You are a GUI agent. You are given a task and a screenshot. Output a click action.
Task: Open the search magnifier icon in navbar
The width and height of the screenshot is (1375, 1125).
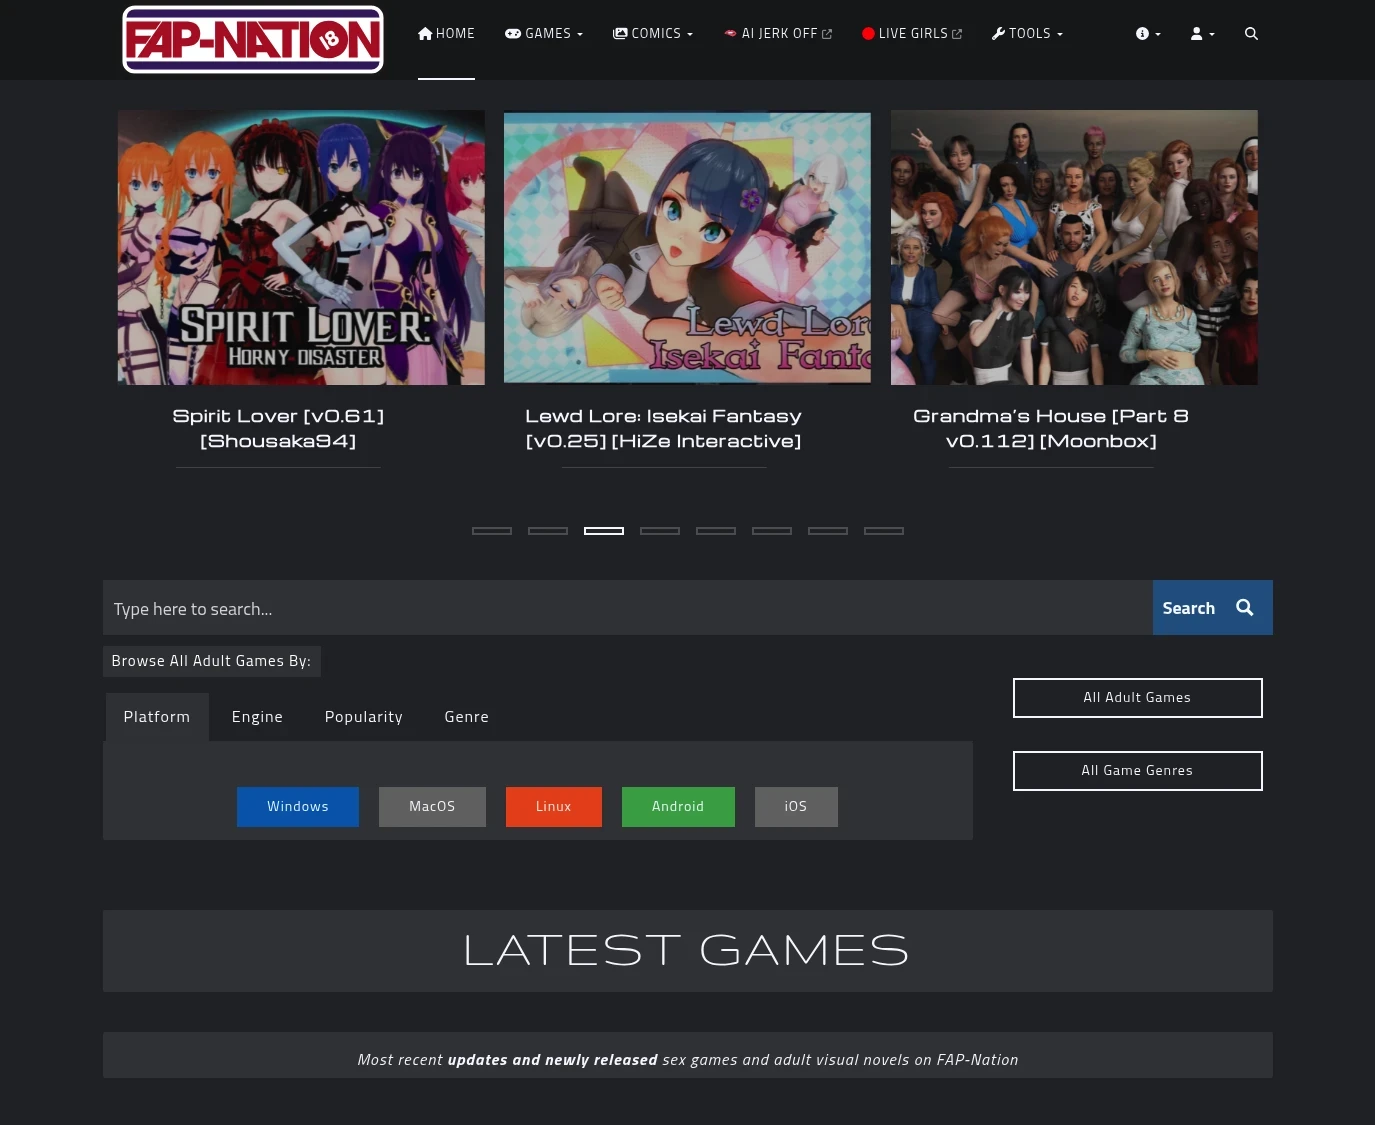coord(1251,34)
